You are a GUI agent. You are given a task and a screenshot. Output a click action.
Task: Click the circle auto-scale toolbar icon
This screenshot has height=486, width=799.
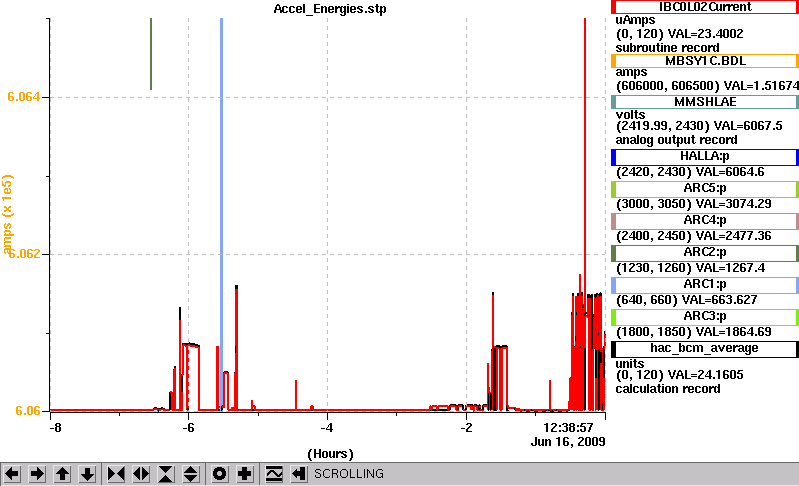[x=220, y=474]
